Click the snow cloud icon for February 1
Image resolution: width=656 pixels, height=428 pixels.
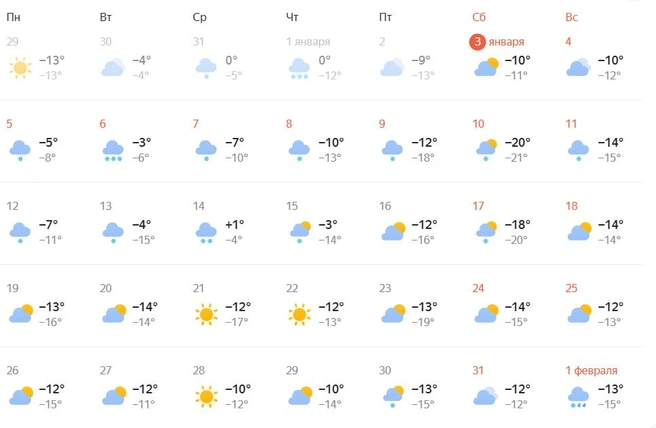tap(578, 396)
